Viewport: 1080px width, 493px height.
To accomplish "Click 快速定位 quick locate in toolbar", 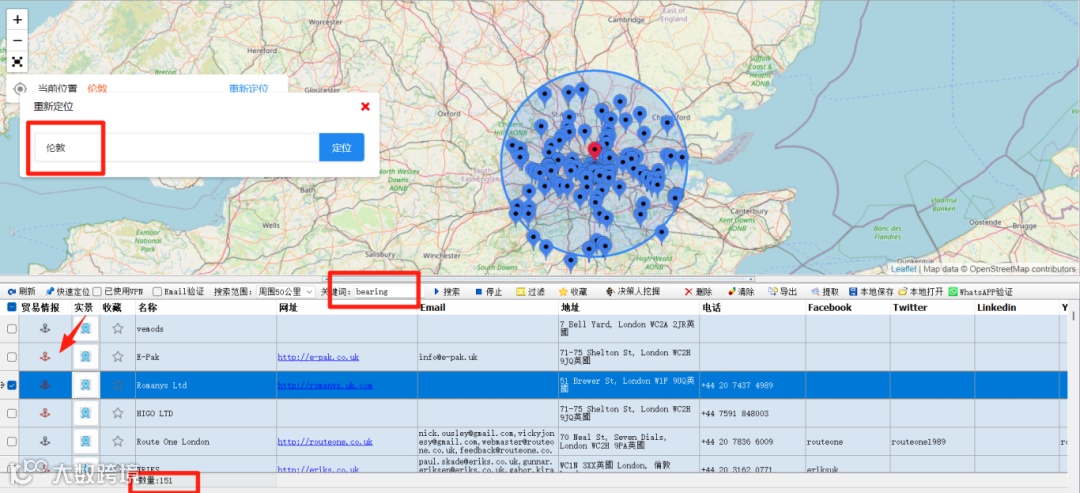I will tap(66, 292).
